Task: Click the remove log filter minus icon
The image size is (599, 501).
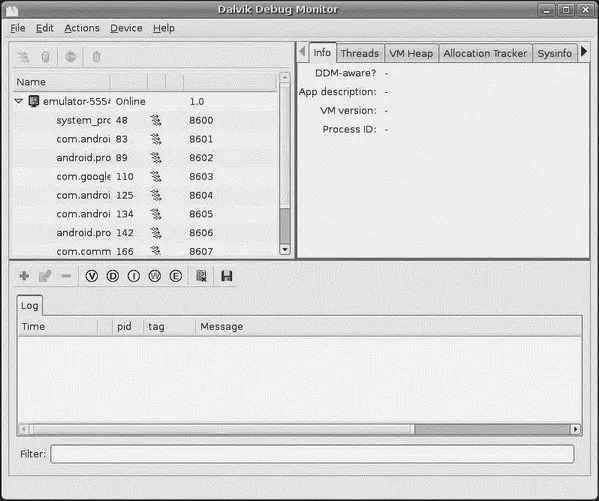Action: pos(66,276)
